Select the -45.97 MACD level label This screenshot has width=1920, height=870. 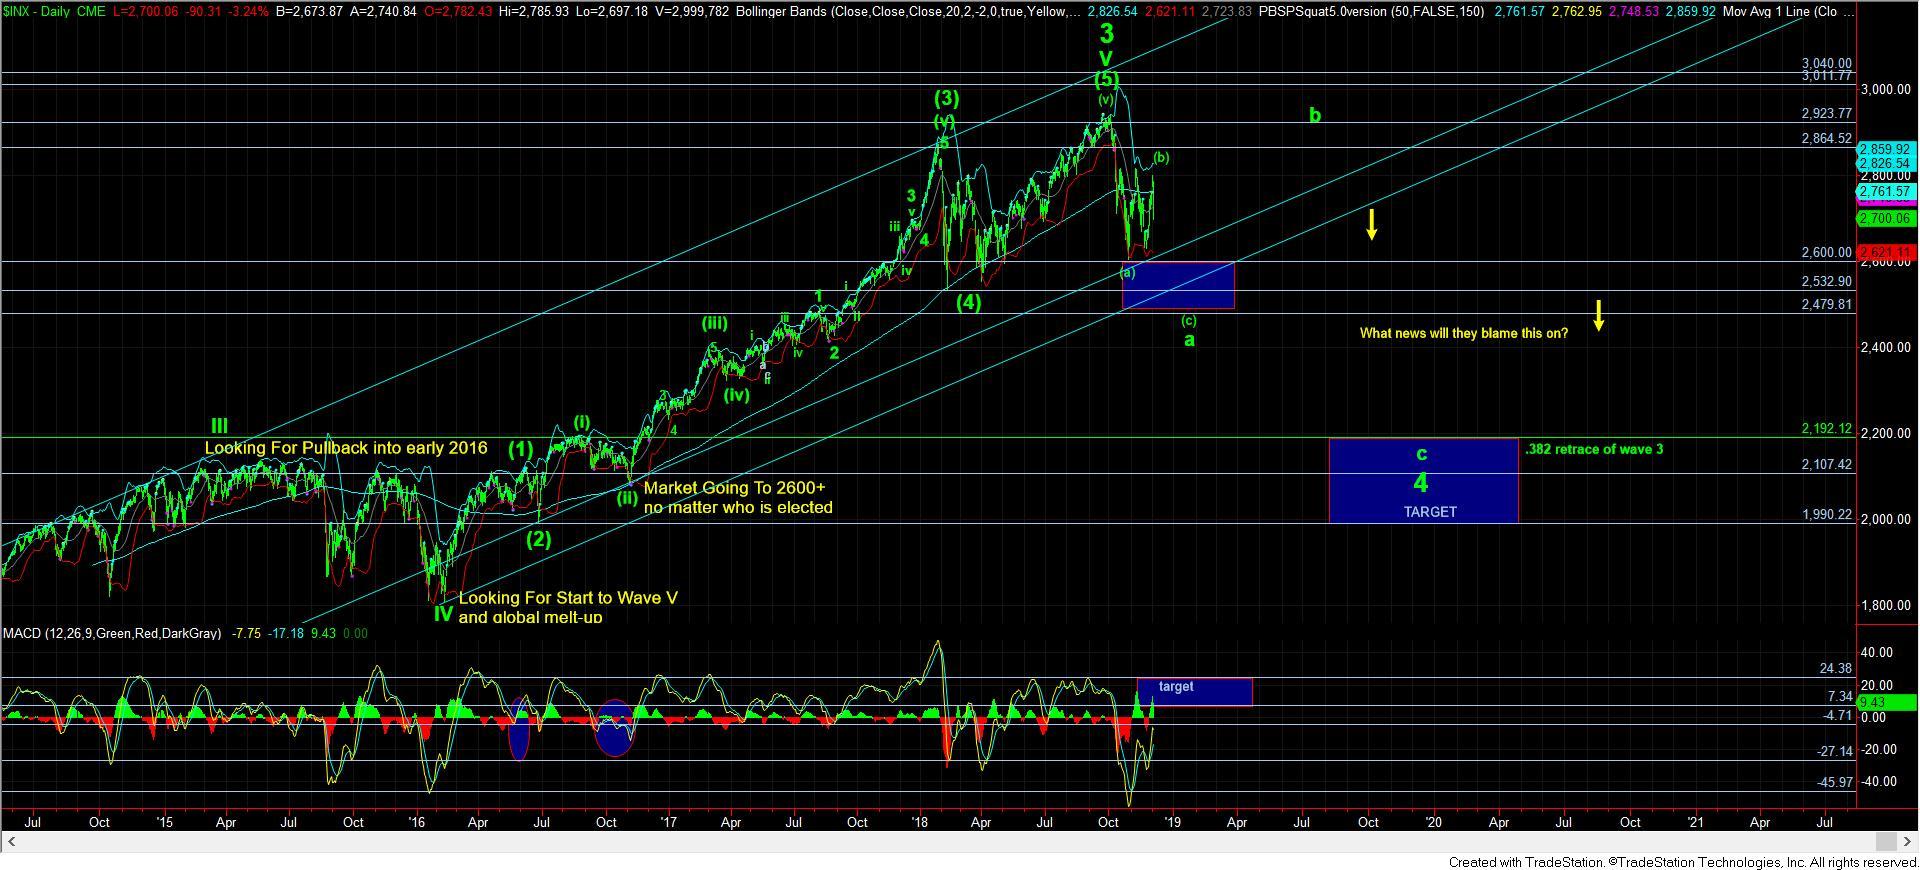(x=1836, y=782)
